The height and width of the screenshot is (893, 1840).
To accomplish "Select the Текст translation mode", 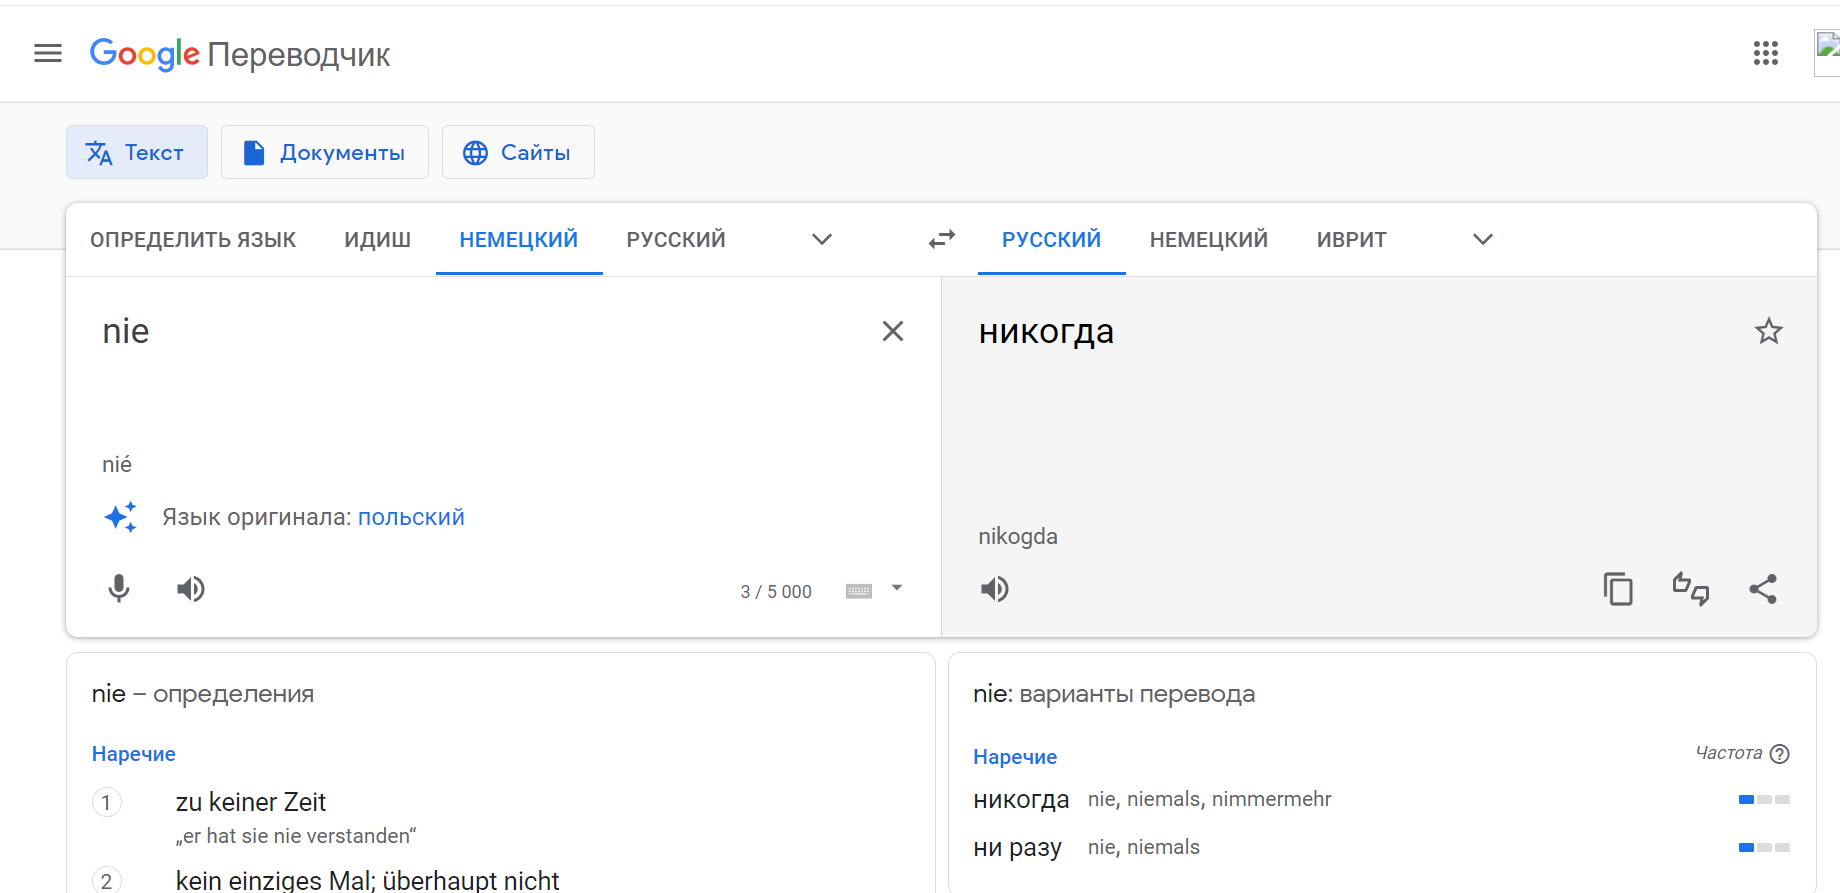I will point(137,152).
